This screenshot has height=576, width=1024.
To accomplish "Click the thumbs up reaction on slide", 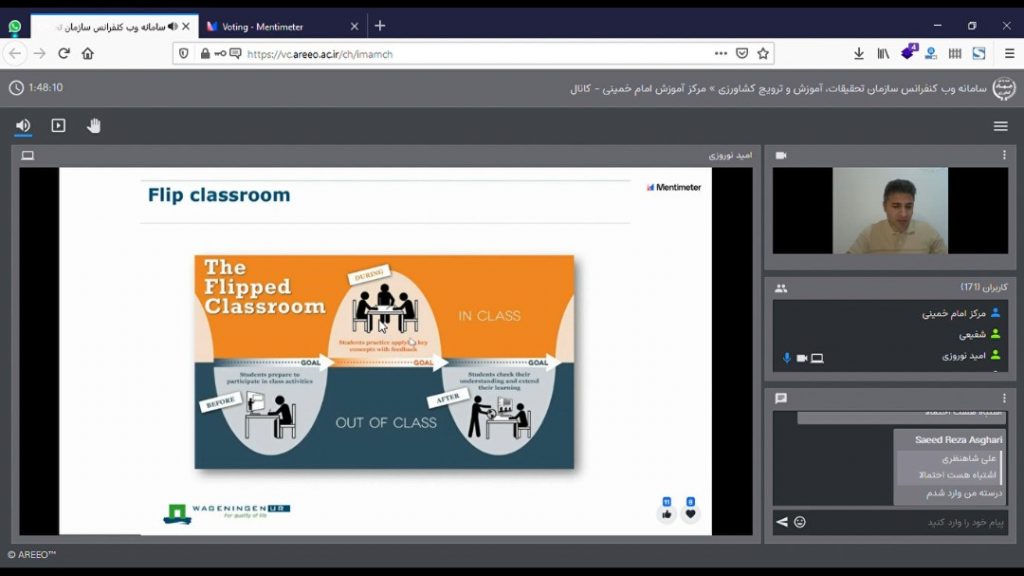I will point(666,514).
